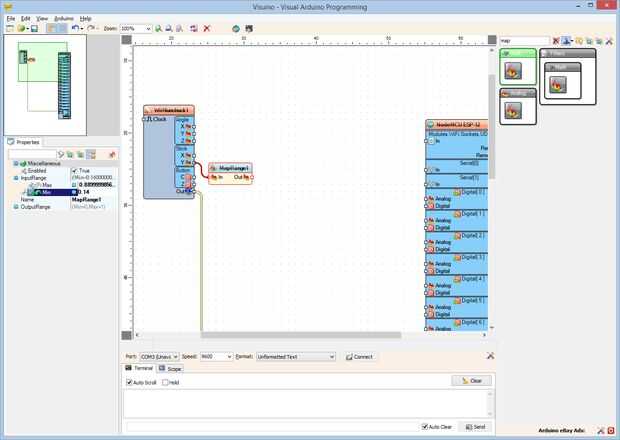
Task: Click the collapse-all green icon in Properties toolbar
Action: coord(80,155)
